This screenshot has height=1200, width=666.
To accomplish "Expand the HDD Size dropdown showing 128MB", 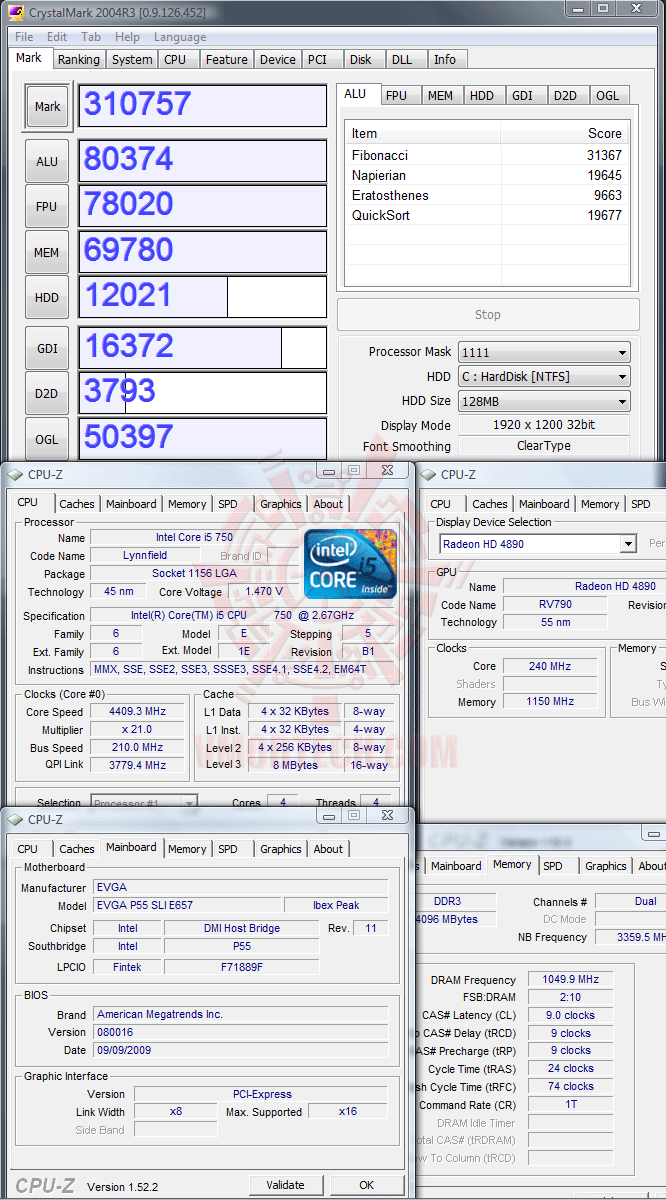I will pos(545,401).
